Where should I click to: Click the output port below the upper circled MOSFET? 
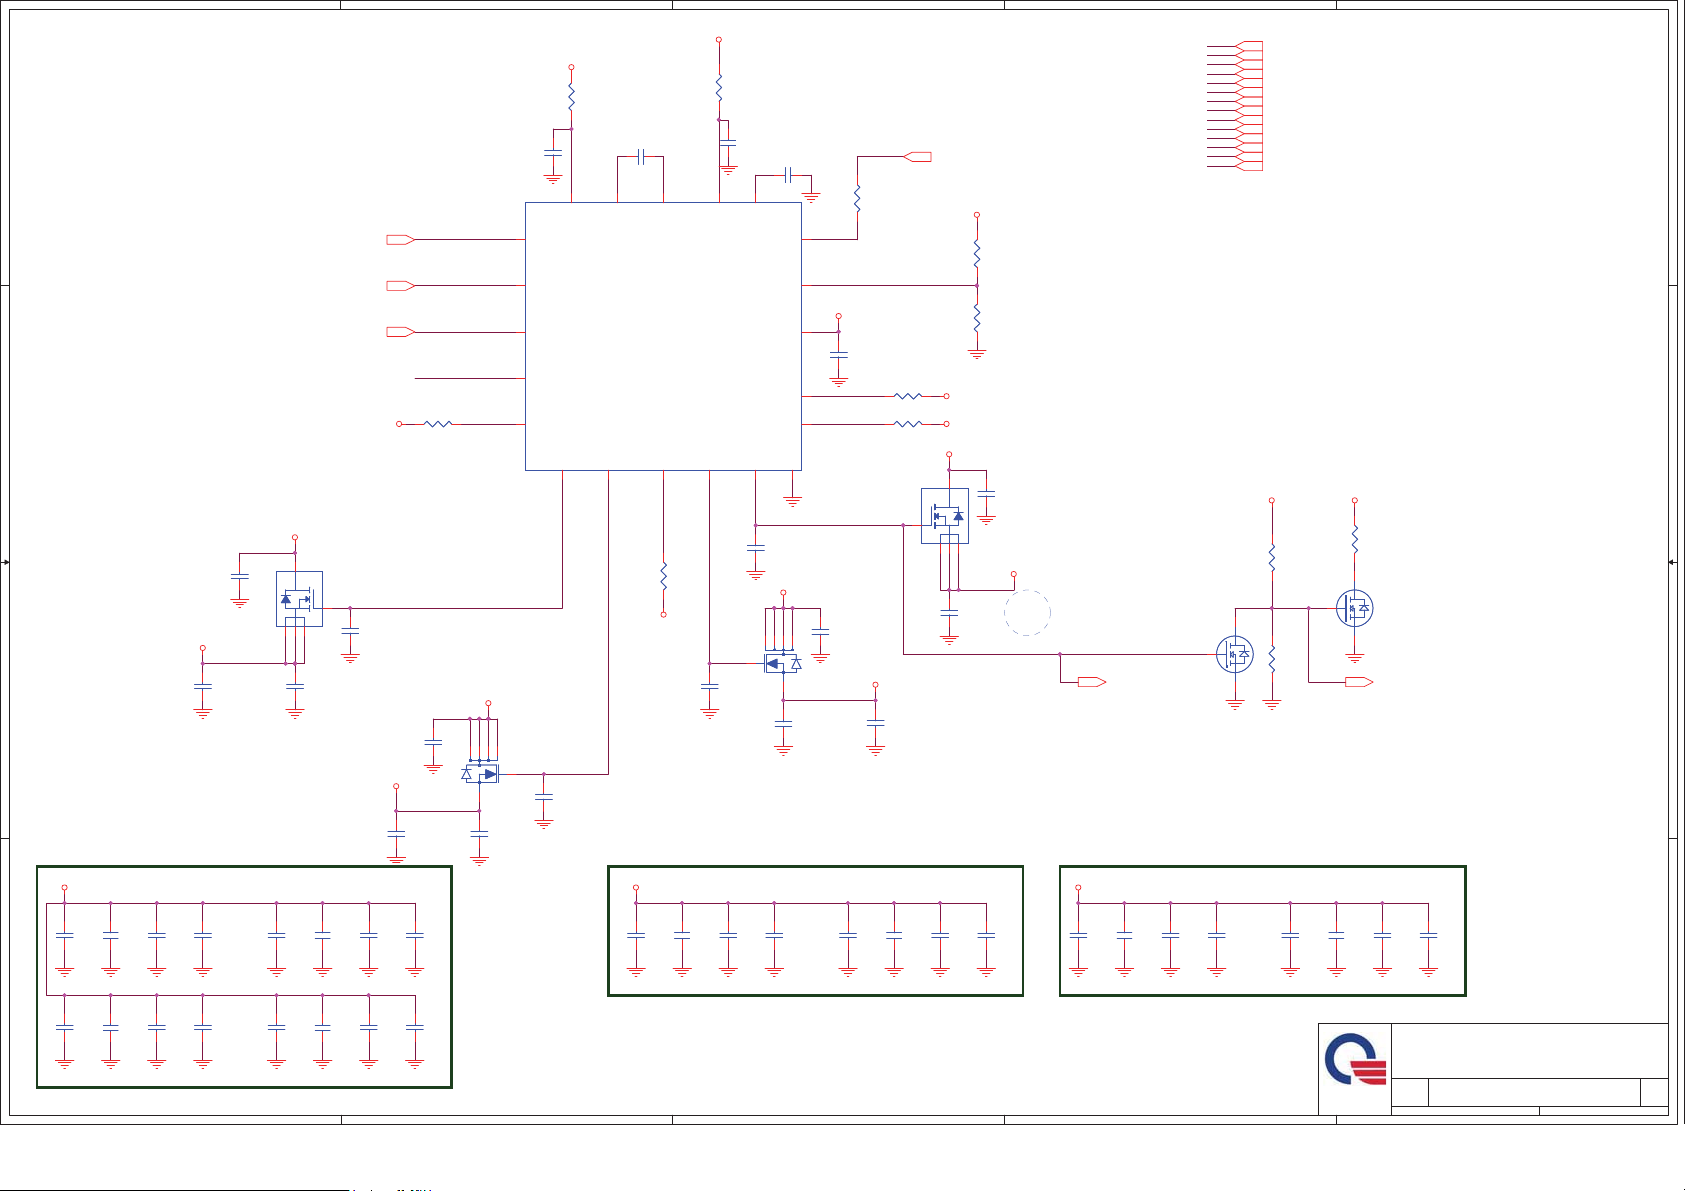pos(1359,682)
